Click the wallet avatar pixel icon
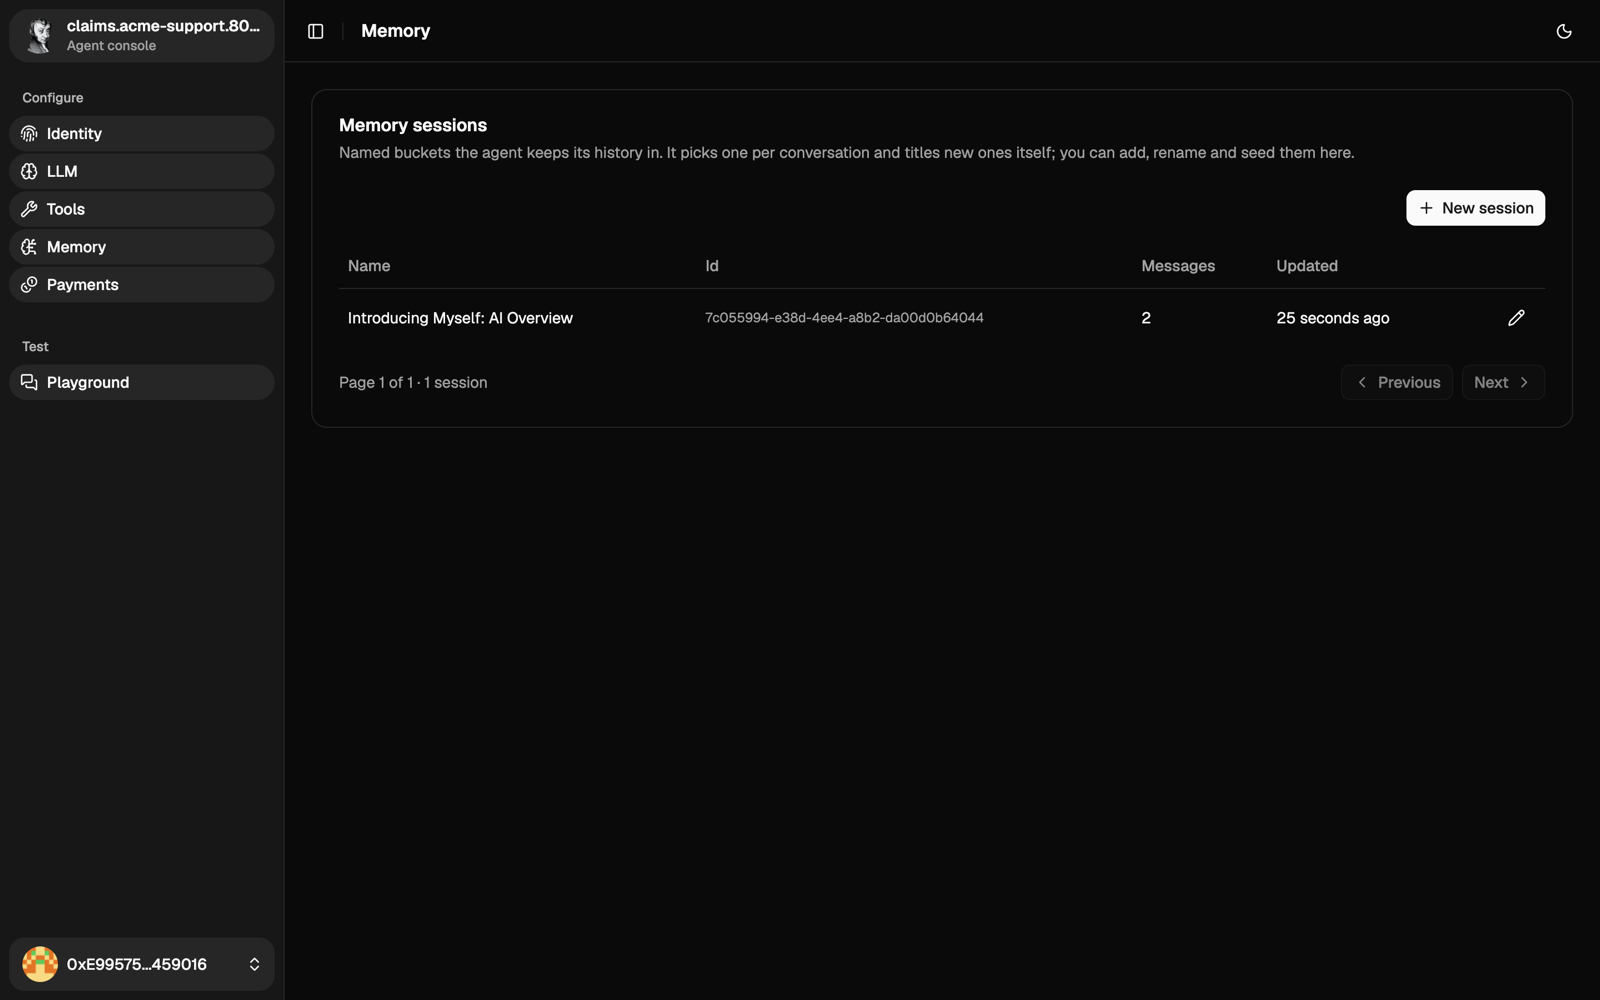Viewport: 1600px width, 1000px height. pyautogui.click(x=40, y=964)
